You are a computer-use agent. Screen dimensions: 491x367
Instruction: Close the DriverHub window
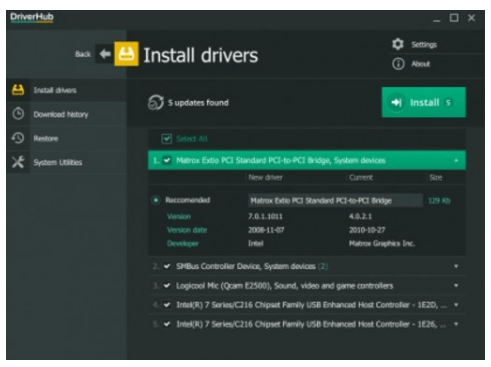click(x=471, y=18)
